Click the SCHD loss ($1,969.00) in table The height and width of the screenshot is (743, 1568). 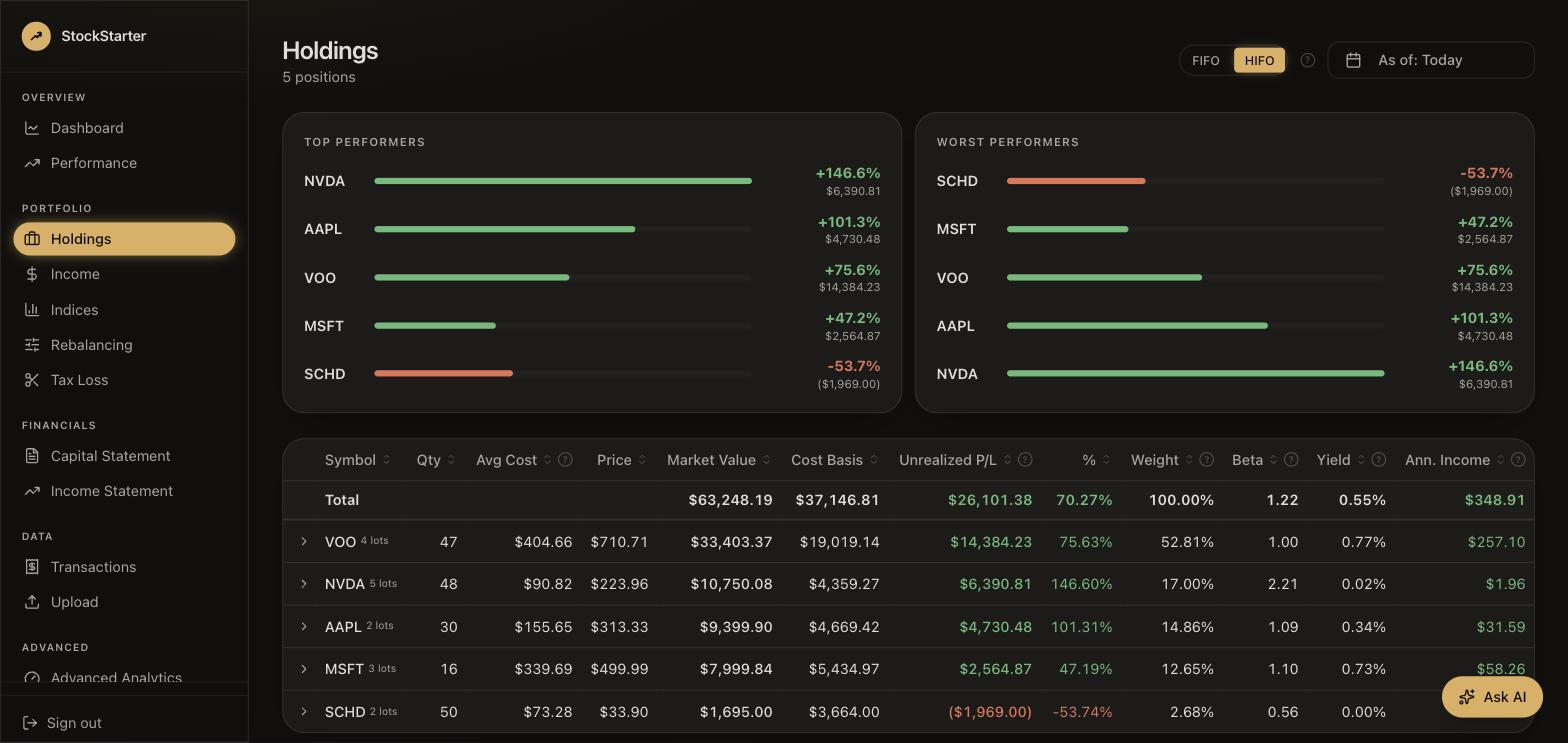(x=989, y=712)
